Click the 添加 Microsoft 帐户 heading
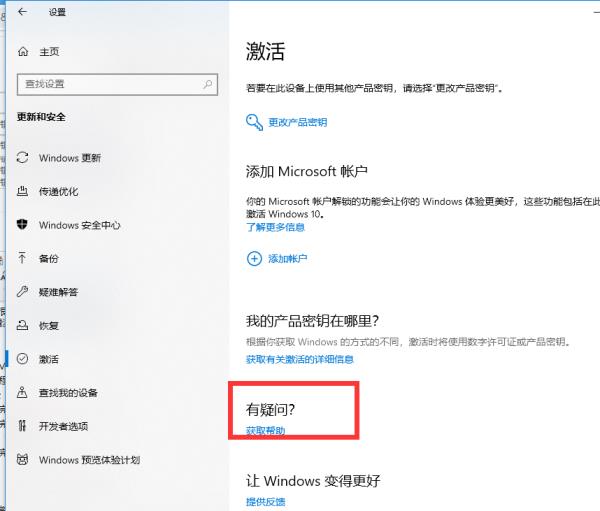 click(307, 171)
